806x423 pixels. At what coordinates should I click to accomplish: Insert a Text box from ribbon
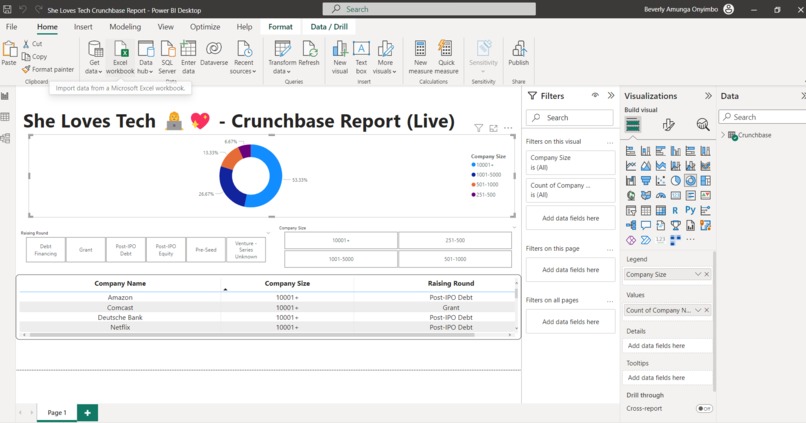tap(361, 57)
